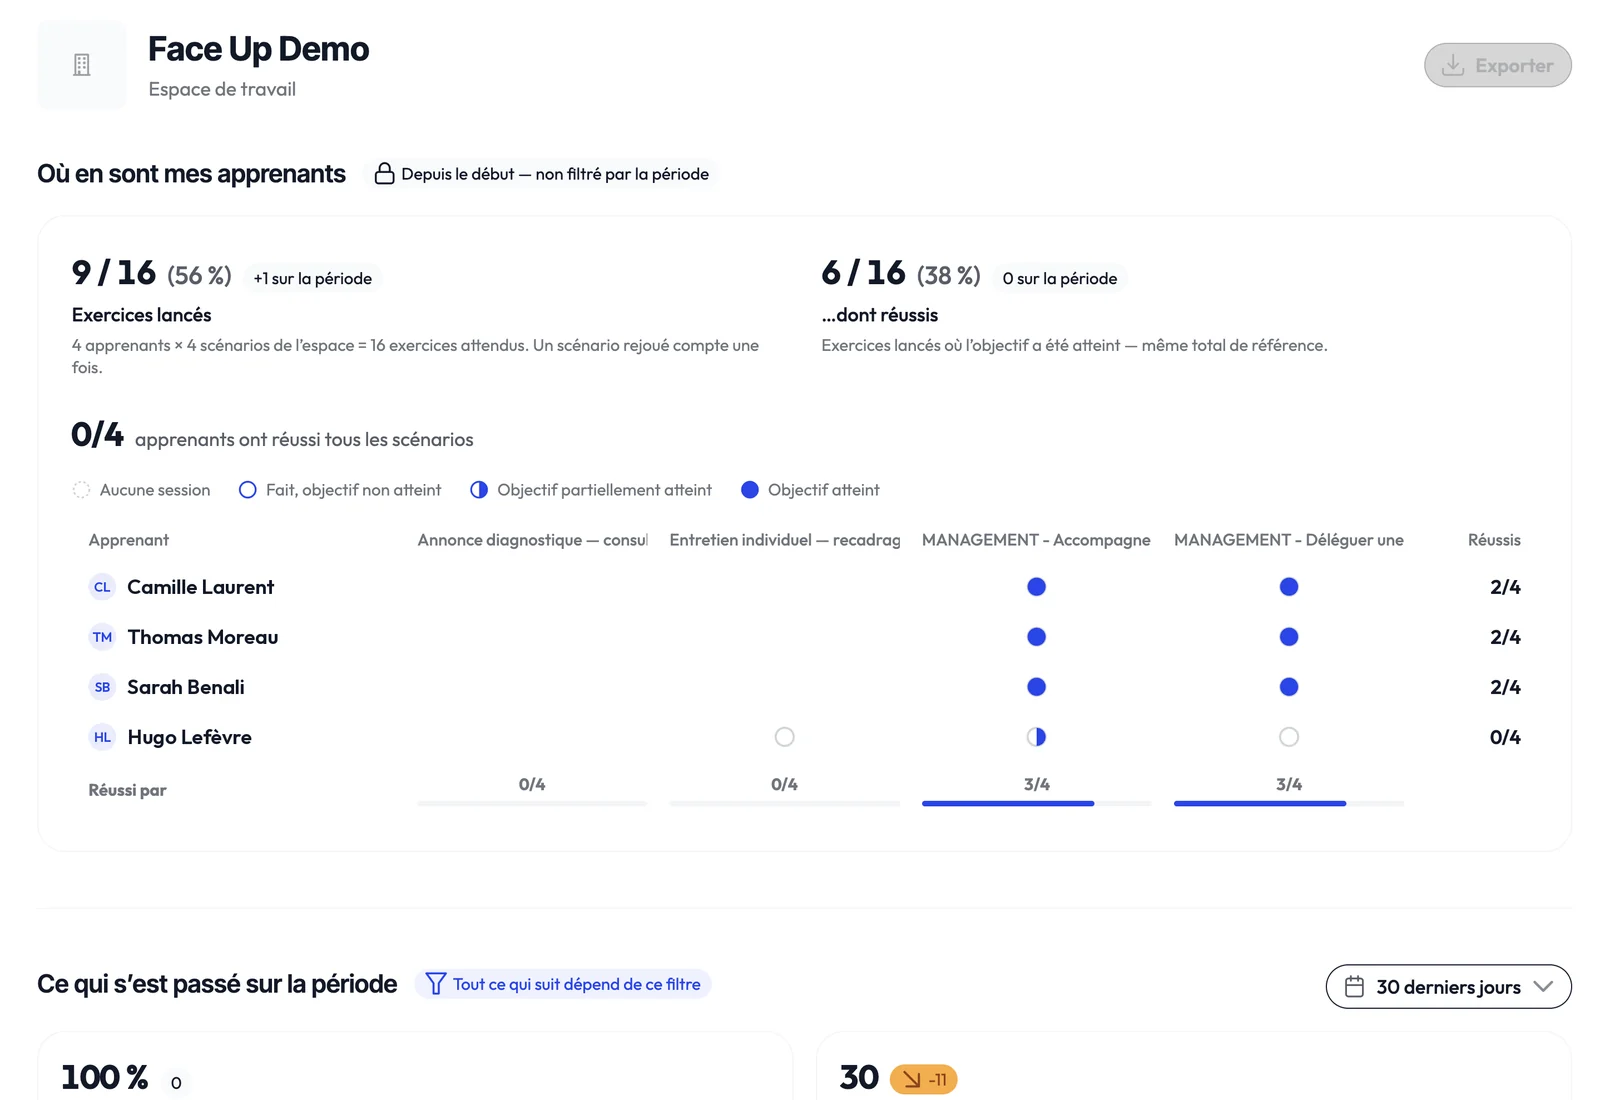Click the 'Annonce diagnostique' column header
Viewport: 1600px width, 1100px height.
coord(532,540)
